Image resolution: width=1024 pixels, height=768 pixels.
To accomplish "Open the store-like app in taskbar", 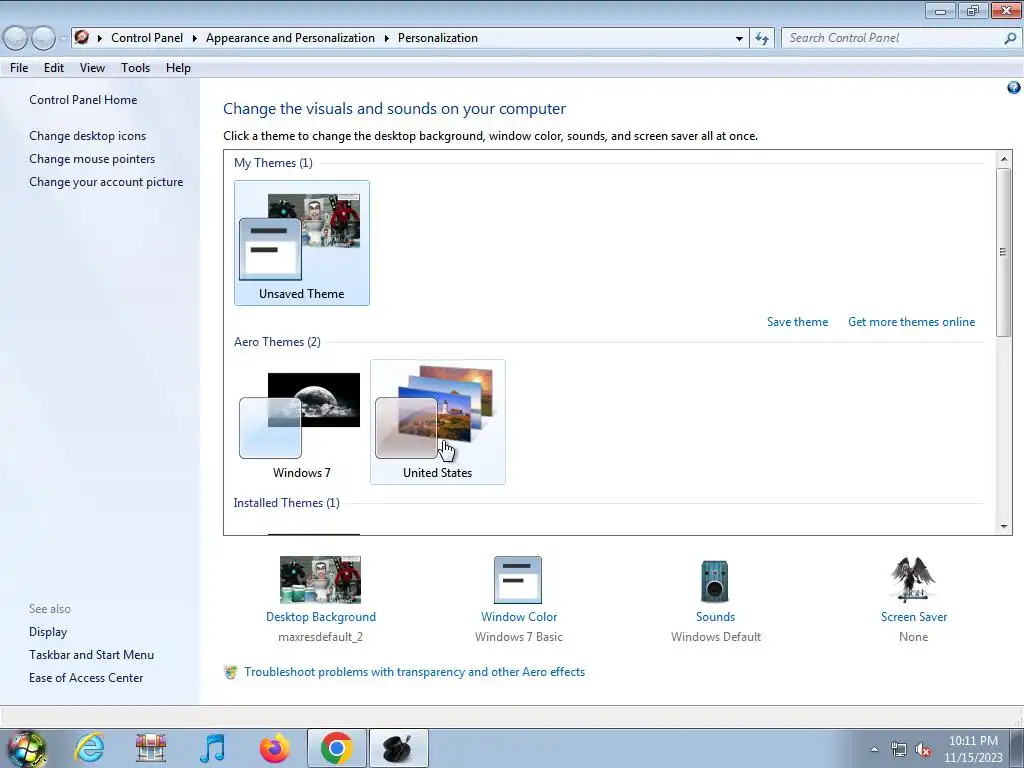I will [151, 748].
